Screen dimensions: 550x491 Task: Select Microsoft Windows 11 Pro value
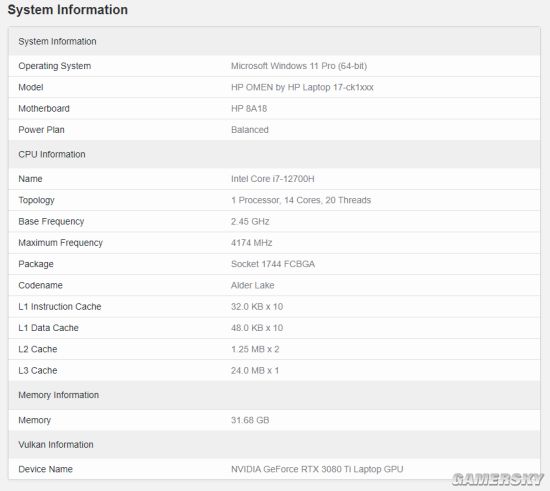[299, 66]
